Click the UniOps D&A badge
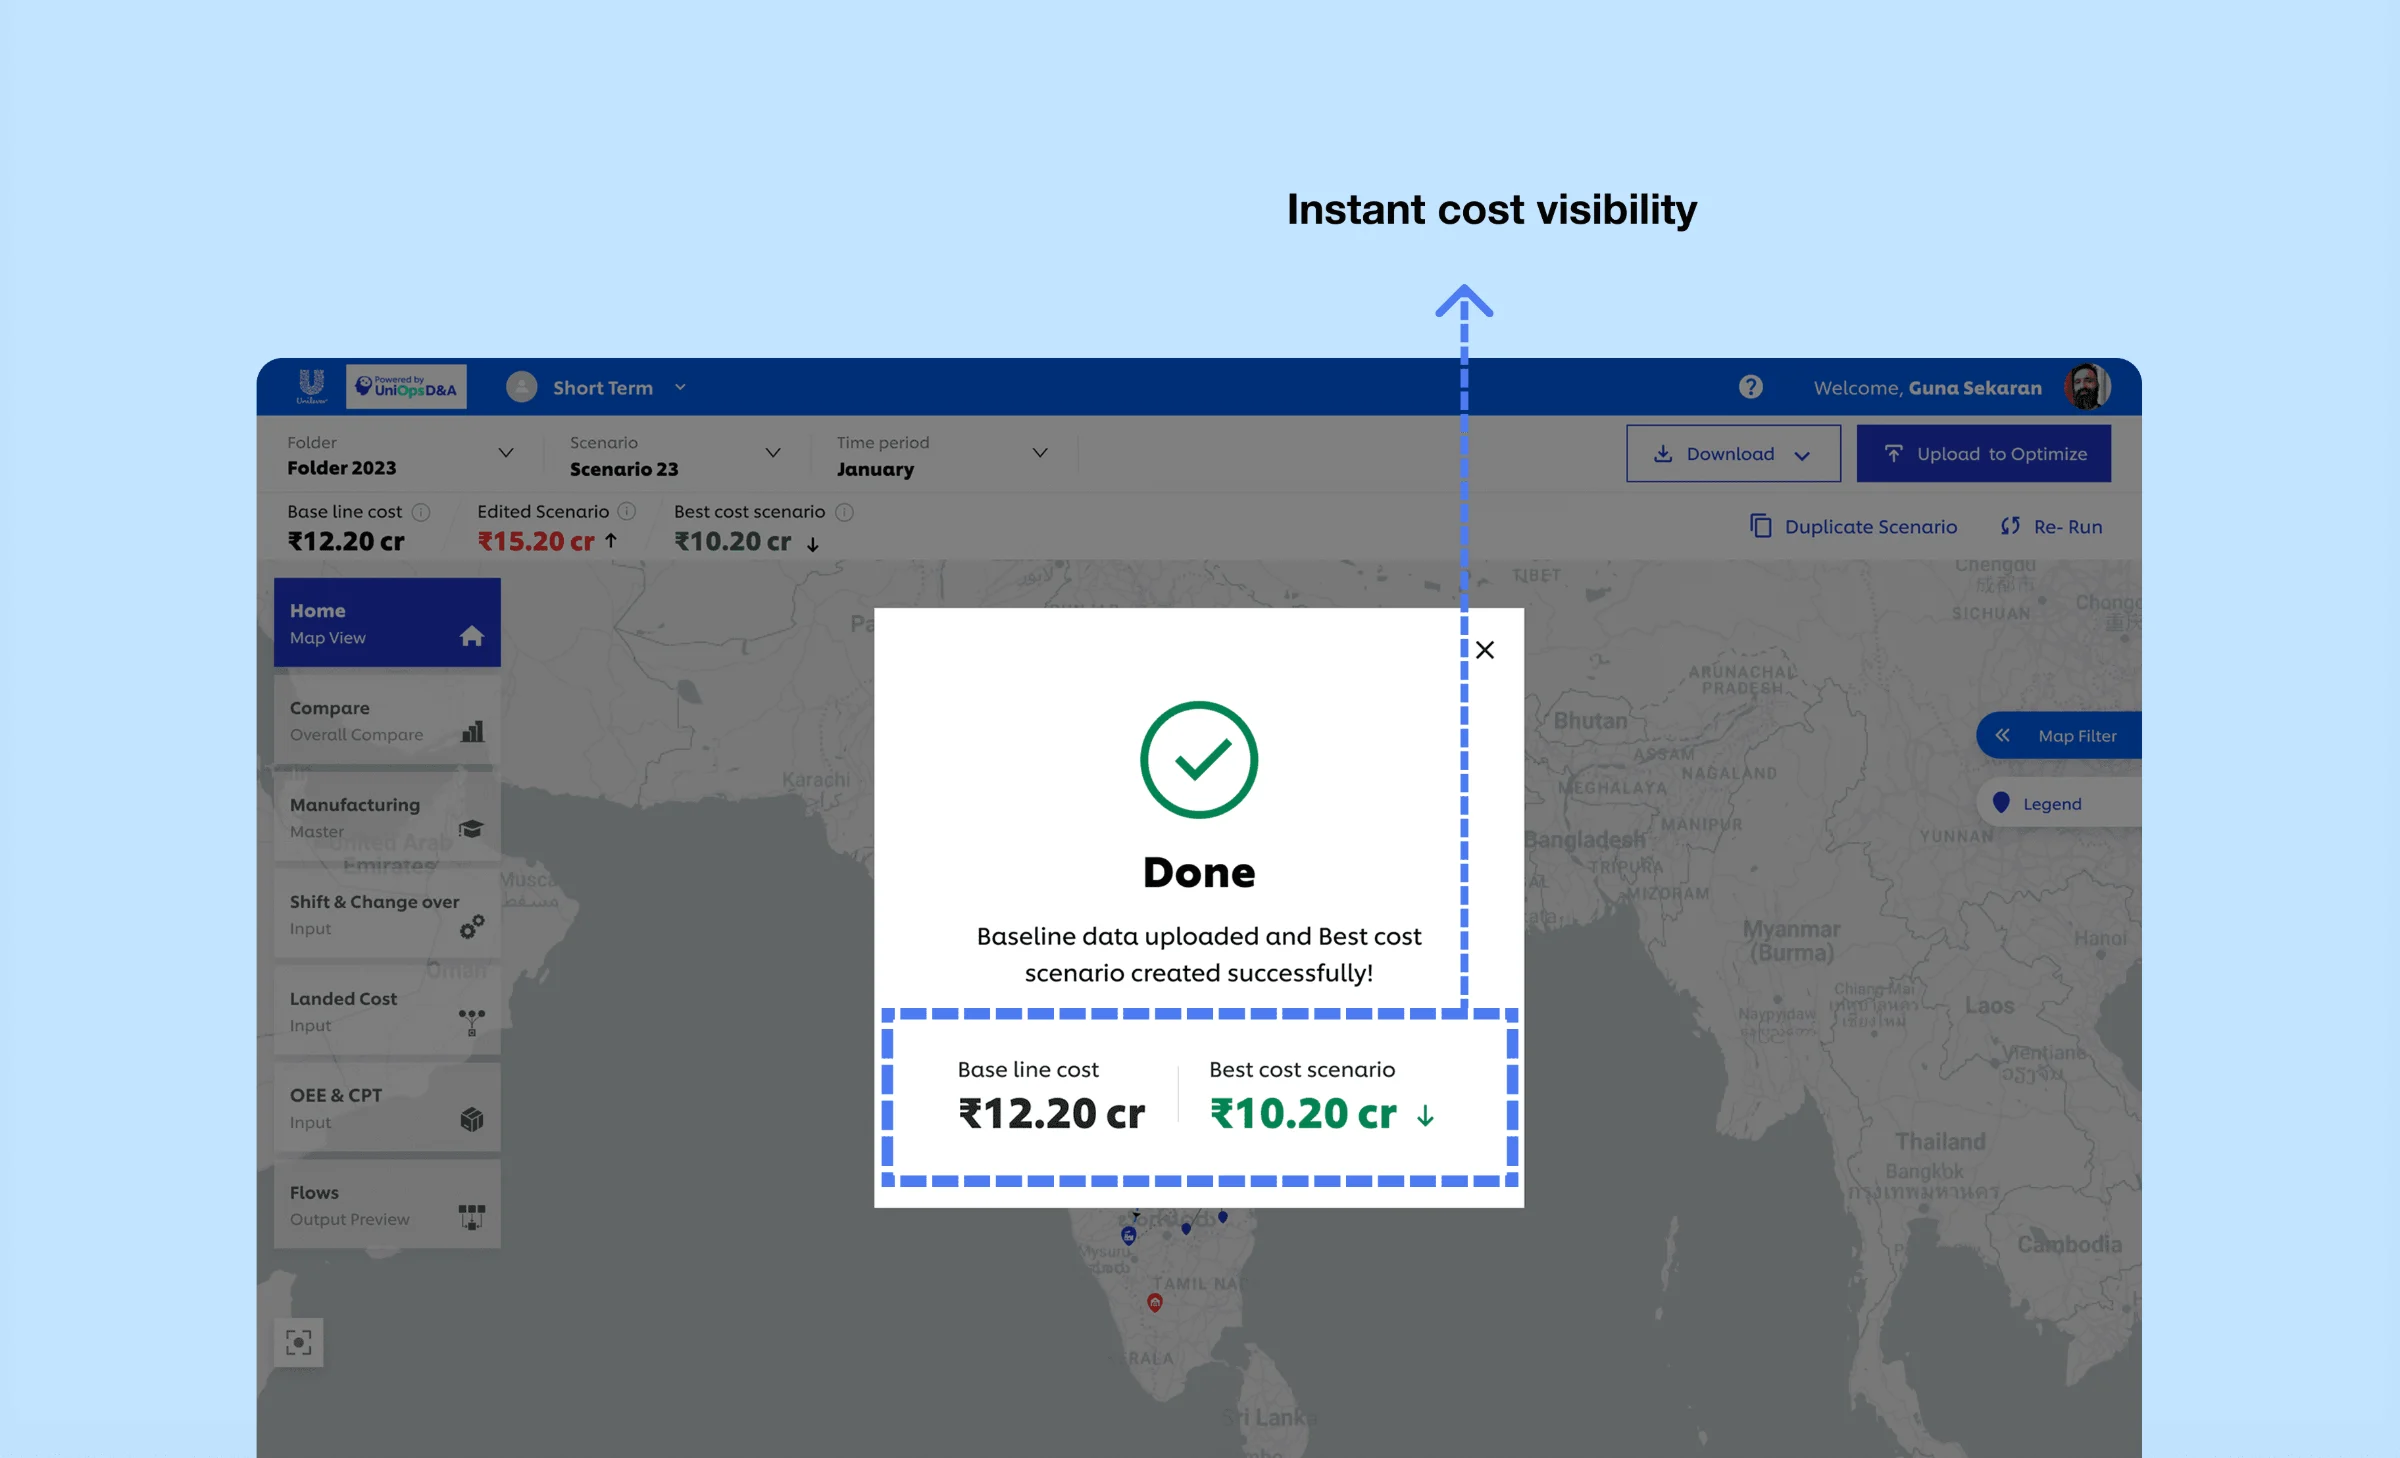 point(406,387)
